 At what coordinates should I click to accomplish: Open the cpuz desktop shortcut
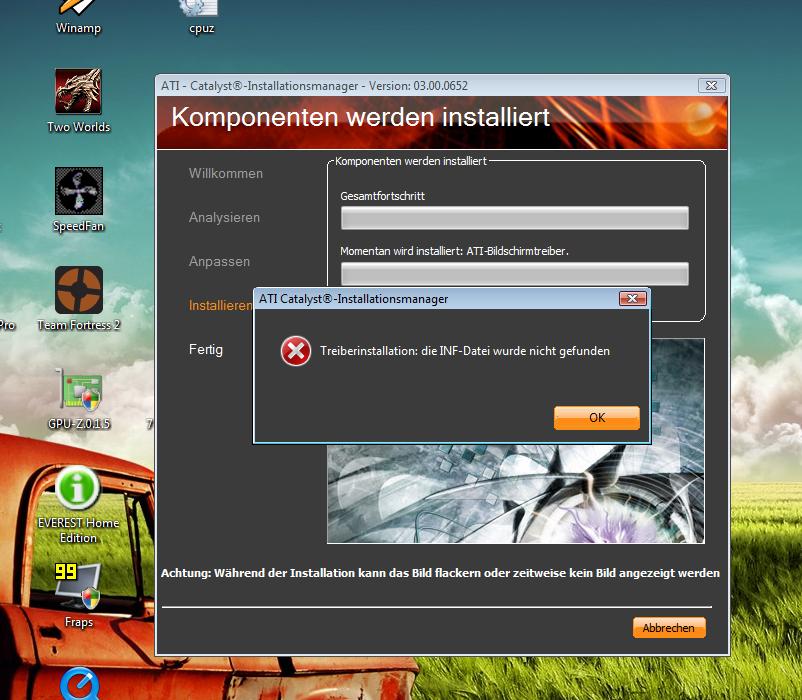click(x=201, y=15)
